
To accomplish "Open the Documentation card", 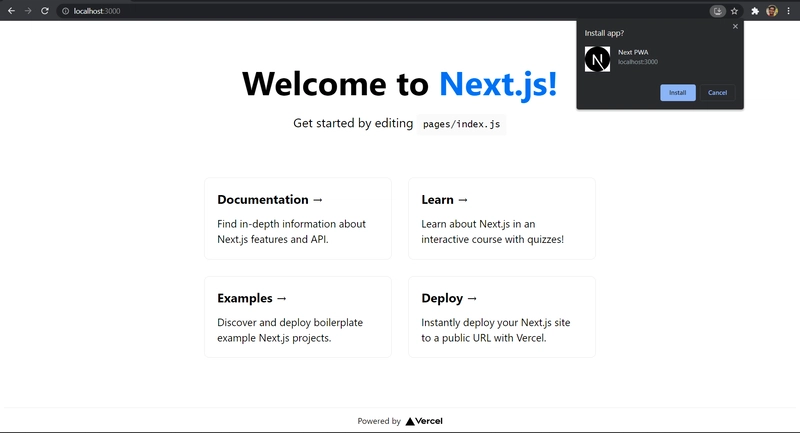I will point(298,218).
